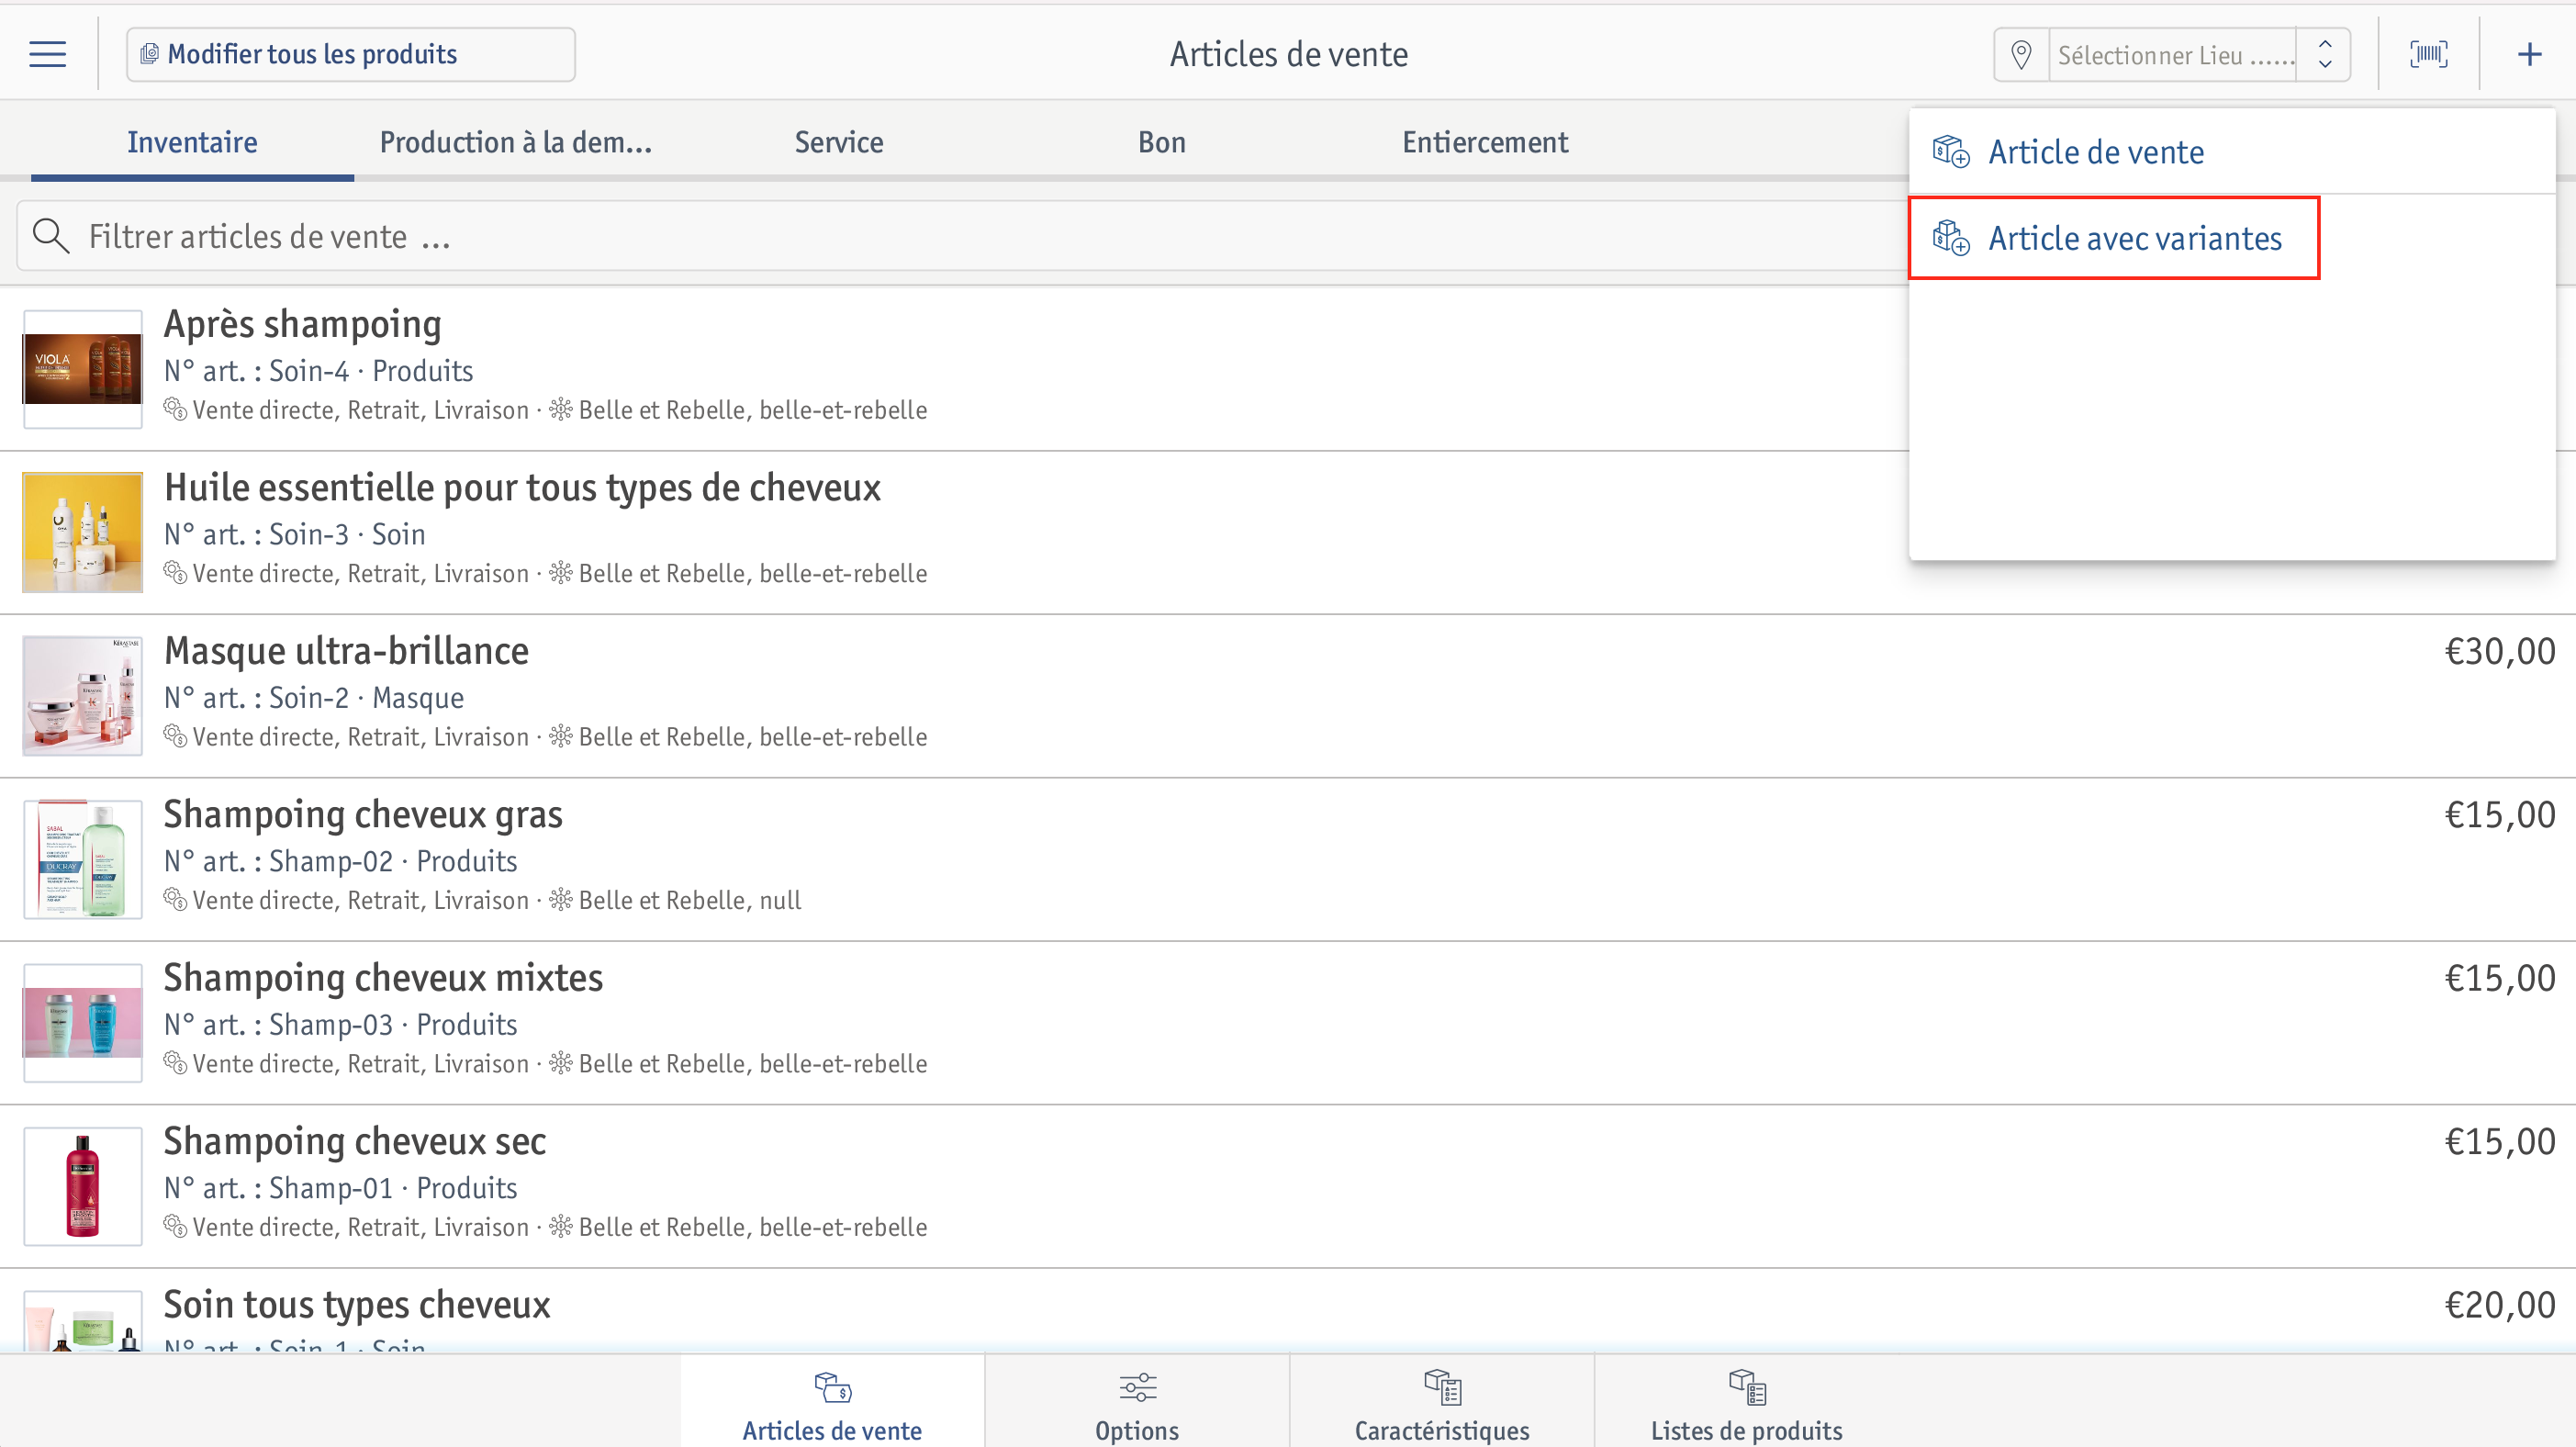Click the €30,00 price of Masque ultra-brillance
This screenshot has width=2576, height=1447.
coord(2499,651)
